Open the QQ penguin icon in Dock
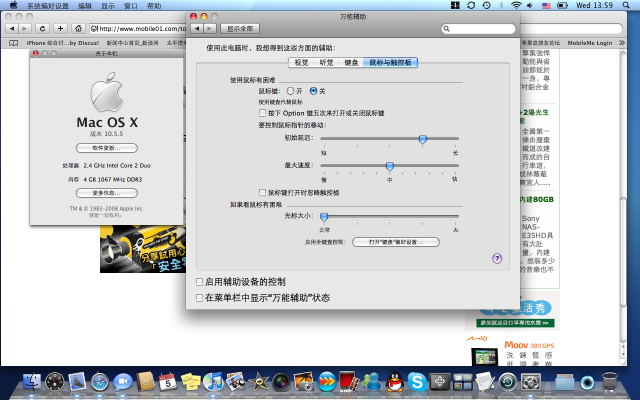Image resolution: width=640 pixels, height=400 pixels. tap(395, 382)
